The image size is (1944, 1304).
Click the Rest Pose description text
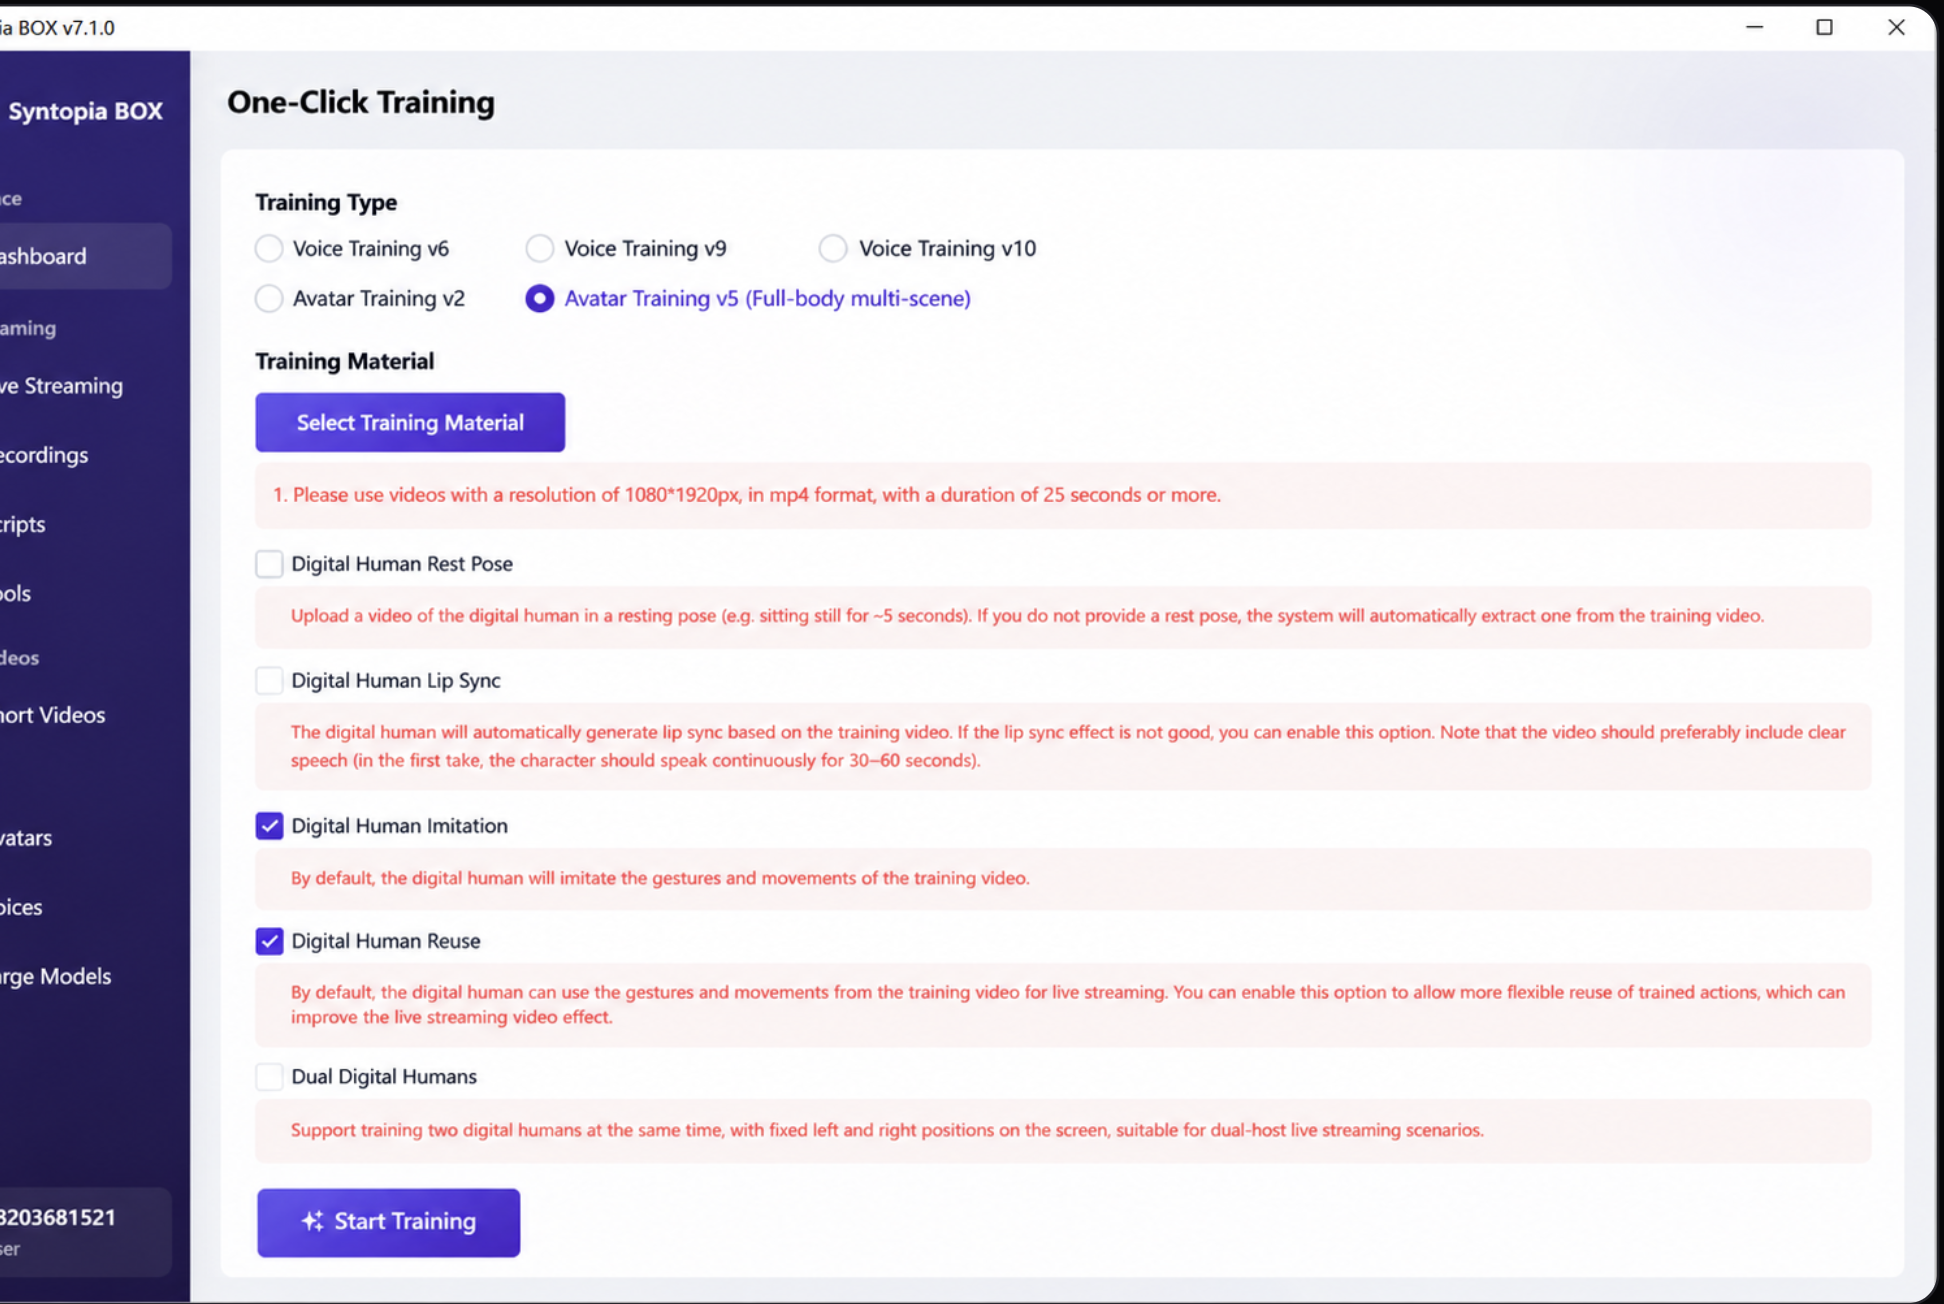[1027, 616]
